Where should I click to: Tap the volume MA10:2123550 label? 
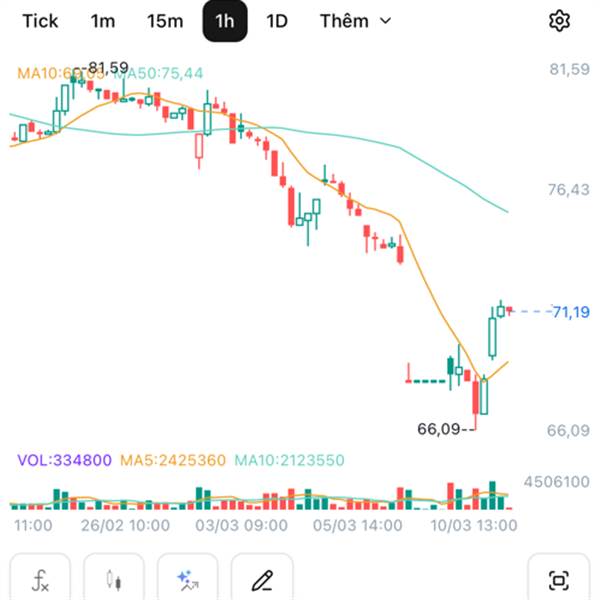point(290,460)
